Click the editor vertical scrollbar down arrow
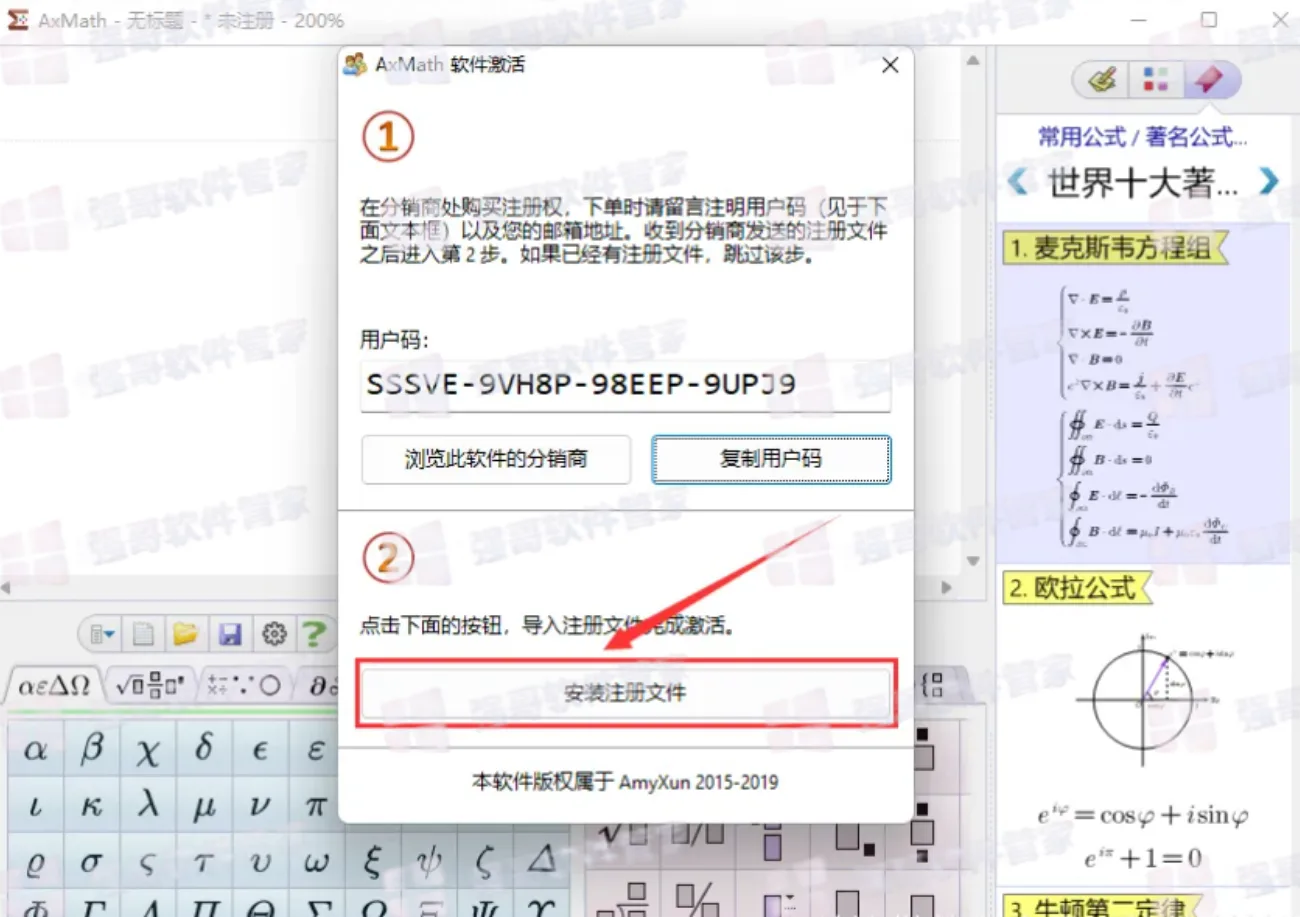The height and width of the screenshot is (917, 1300). pyautogui.click(x=974, y=561)
